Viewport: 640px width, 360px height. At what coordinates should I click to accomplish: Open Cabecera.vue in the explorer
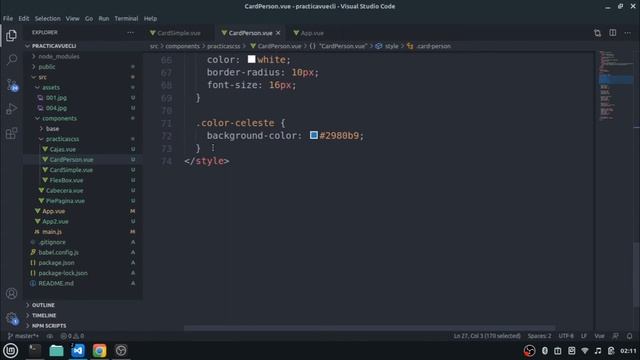[64, 191]
